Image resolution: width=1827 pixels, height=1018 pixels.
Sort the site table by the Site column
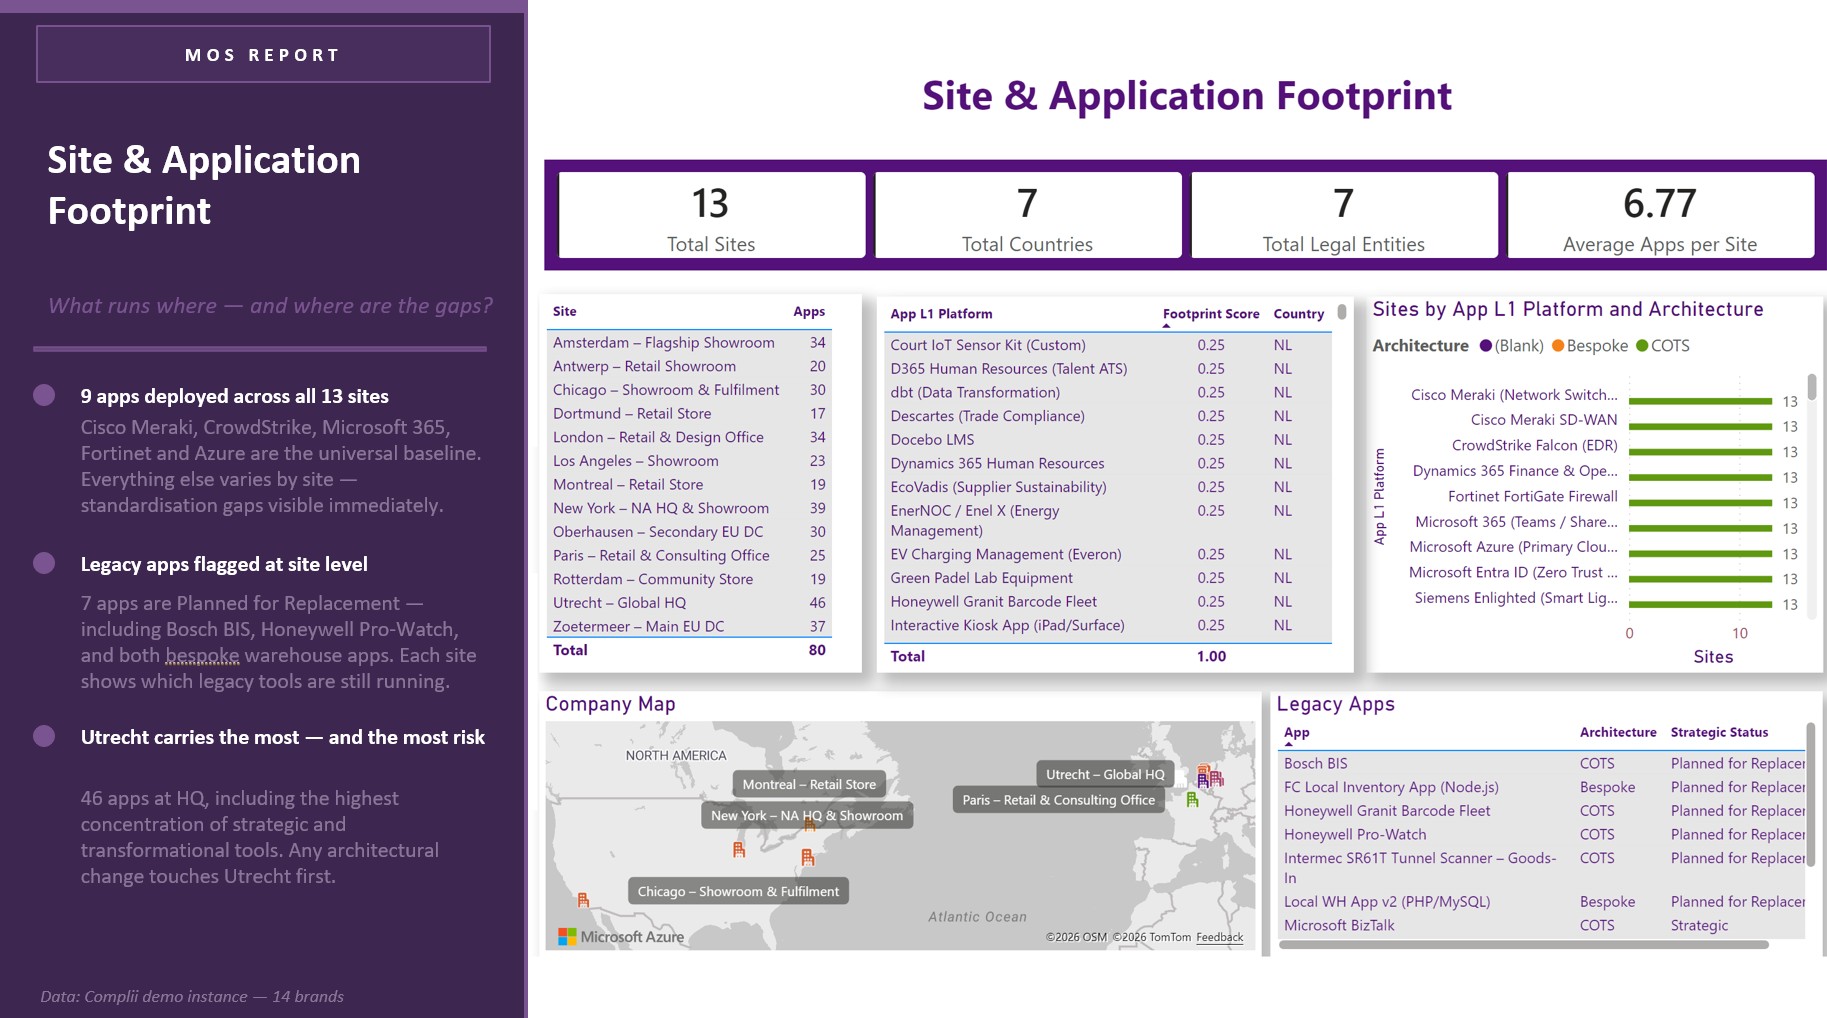tap(565, 311)
